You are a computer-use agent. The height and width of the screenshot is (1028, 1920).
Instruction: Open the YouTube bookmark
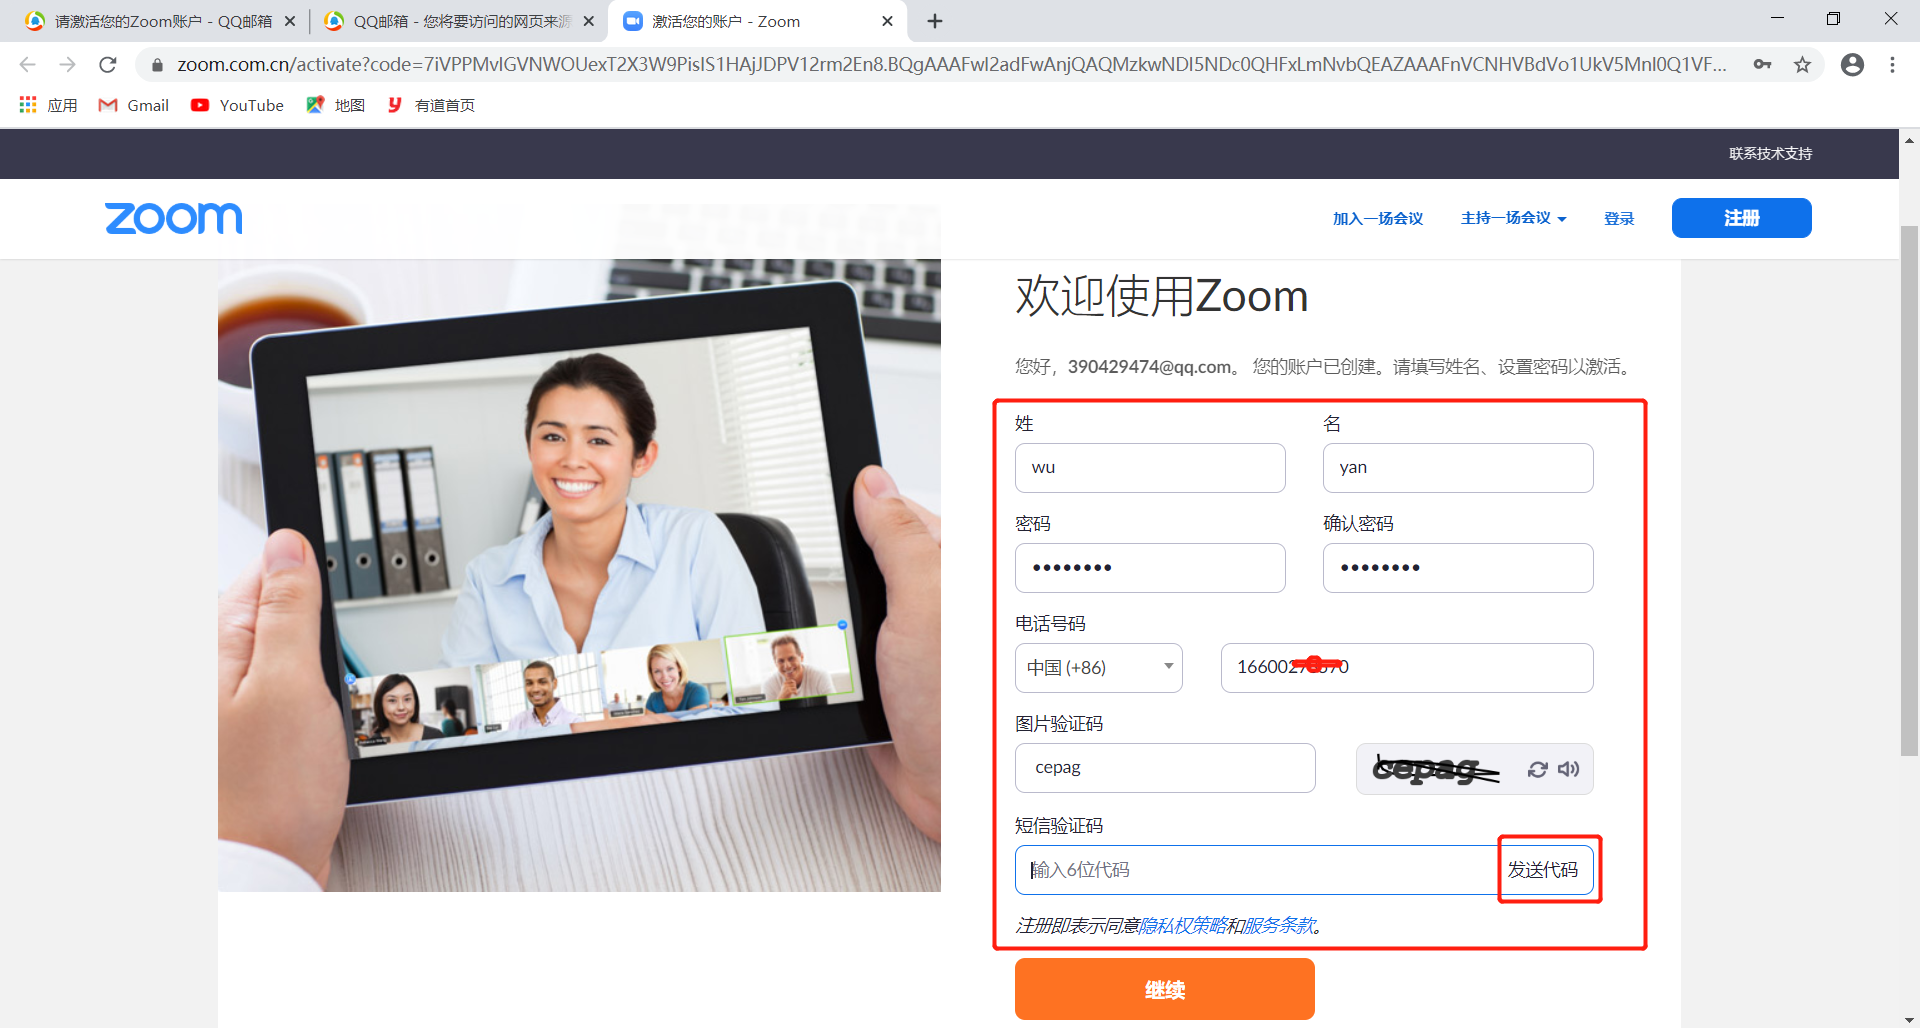(237, 105)
